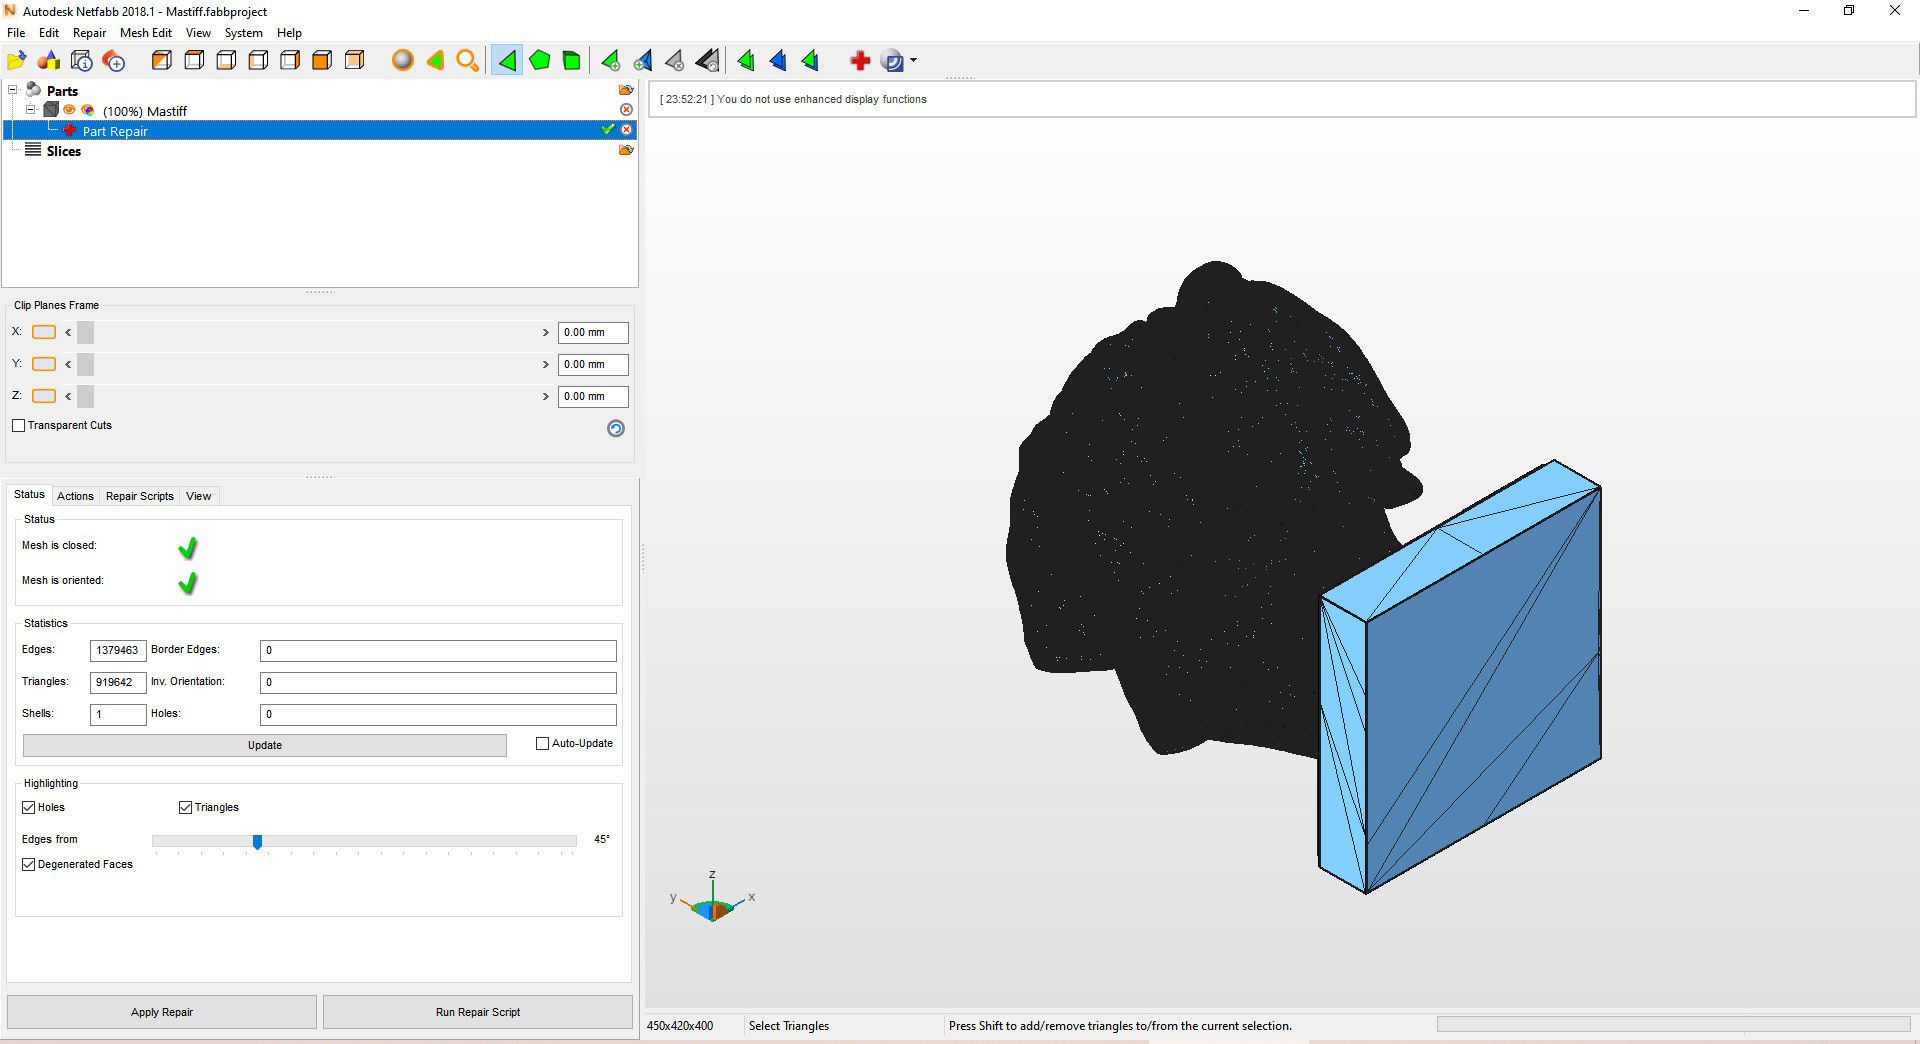
Task: Click the X clip plane value field
Action: 593,332
